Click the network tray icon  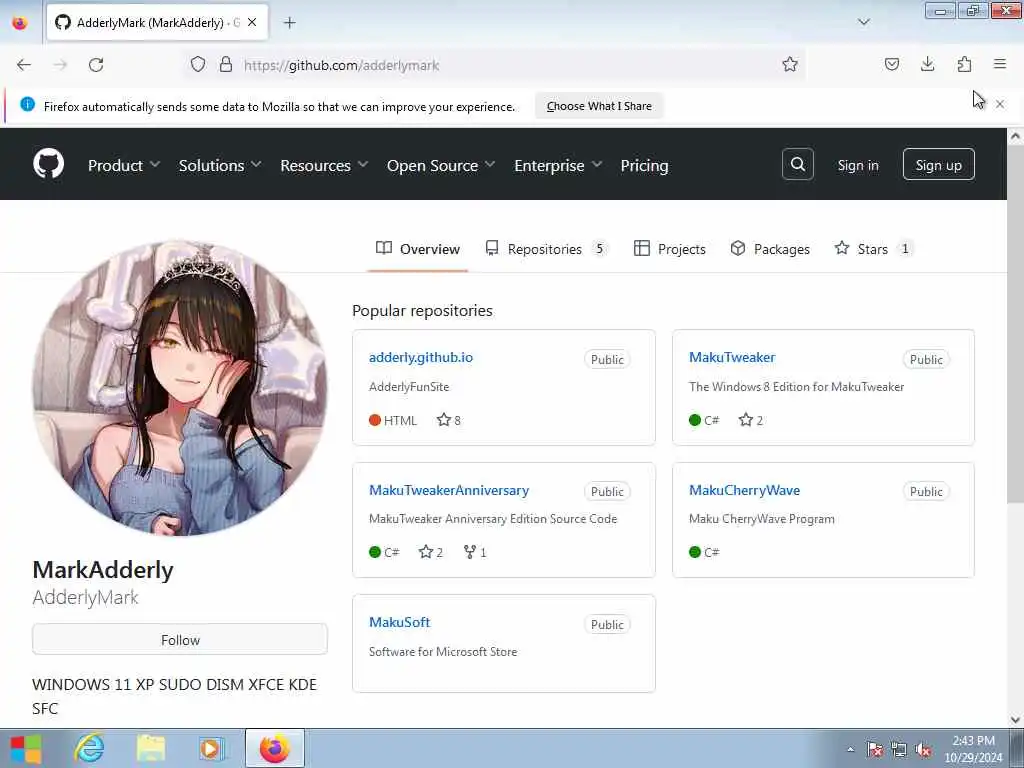tap(899, 750)
